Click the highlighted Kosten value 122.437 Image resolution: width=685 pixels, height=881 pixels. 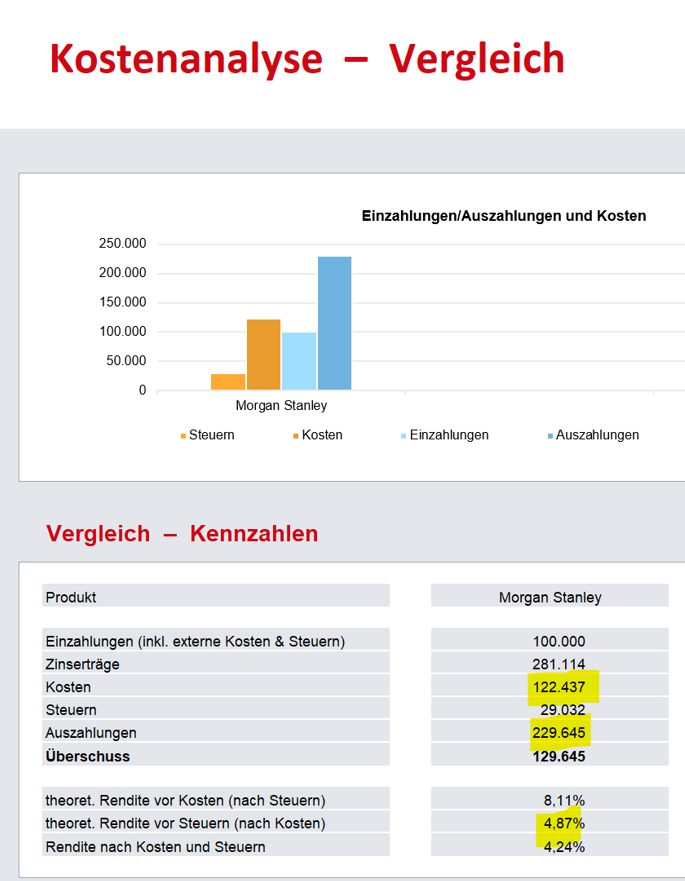coord(559,687)
